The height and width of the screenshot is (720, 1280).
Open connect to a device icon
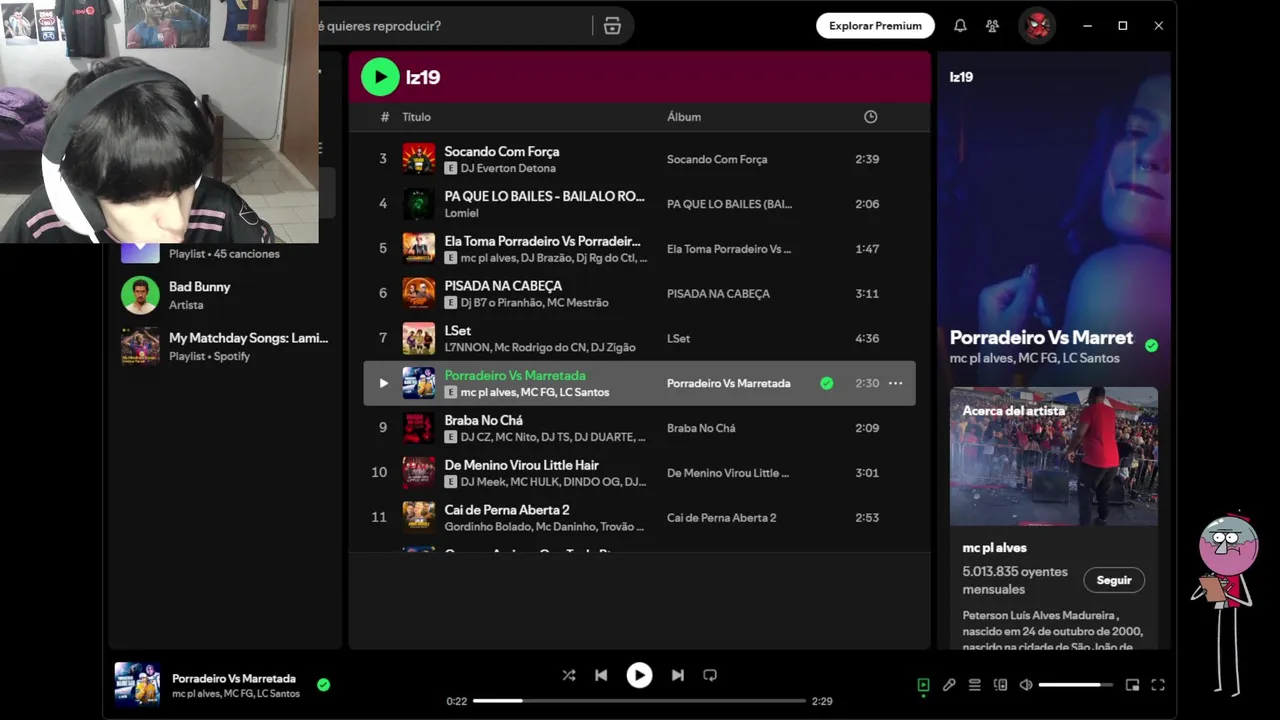click(x=1001, y=685)
